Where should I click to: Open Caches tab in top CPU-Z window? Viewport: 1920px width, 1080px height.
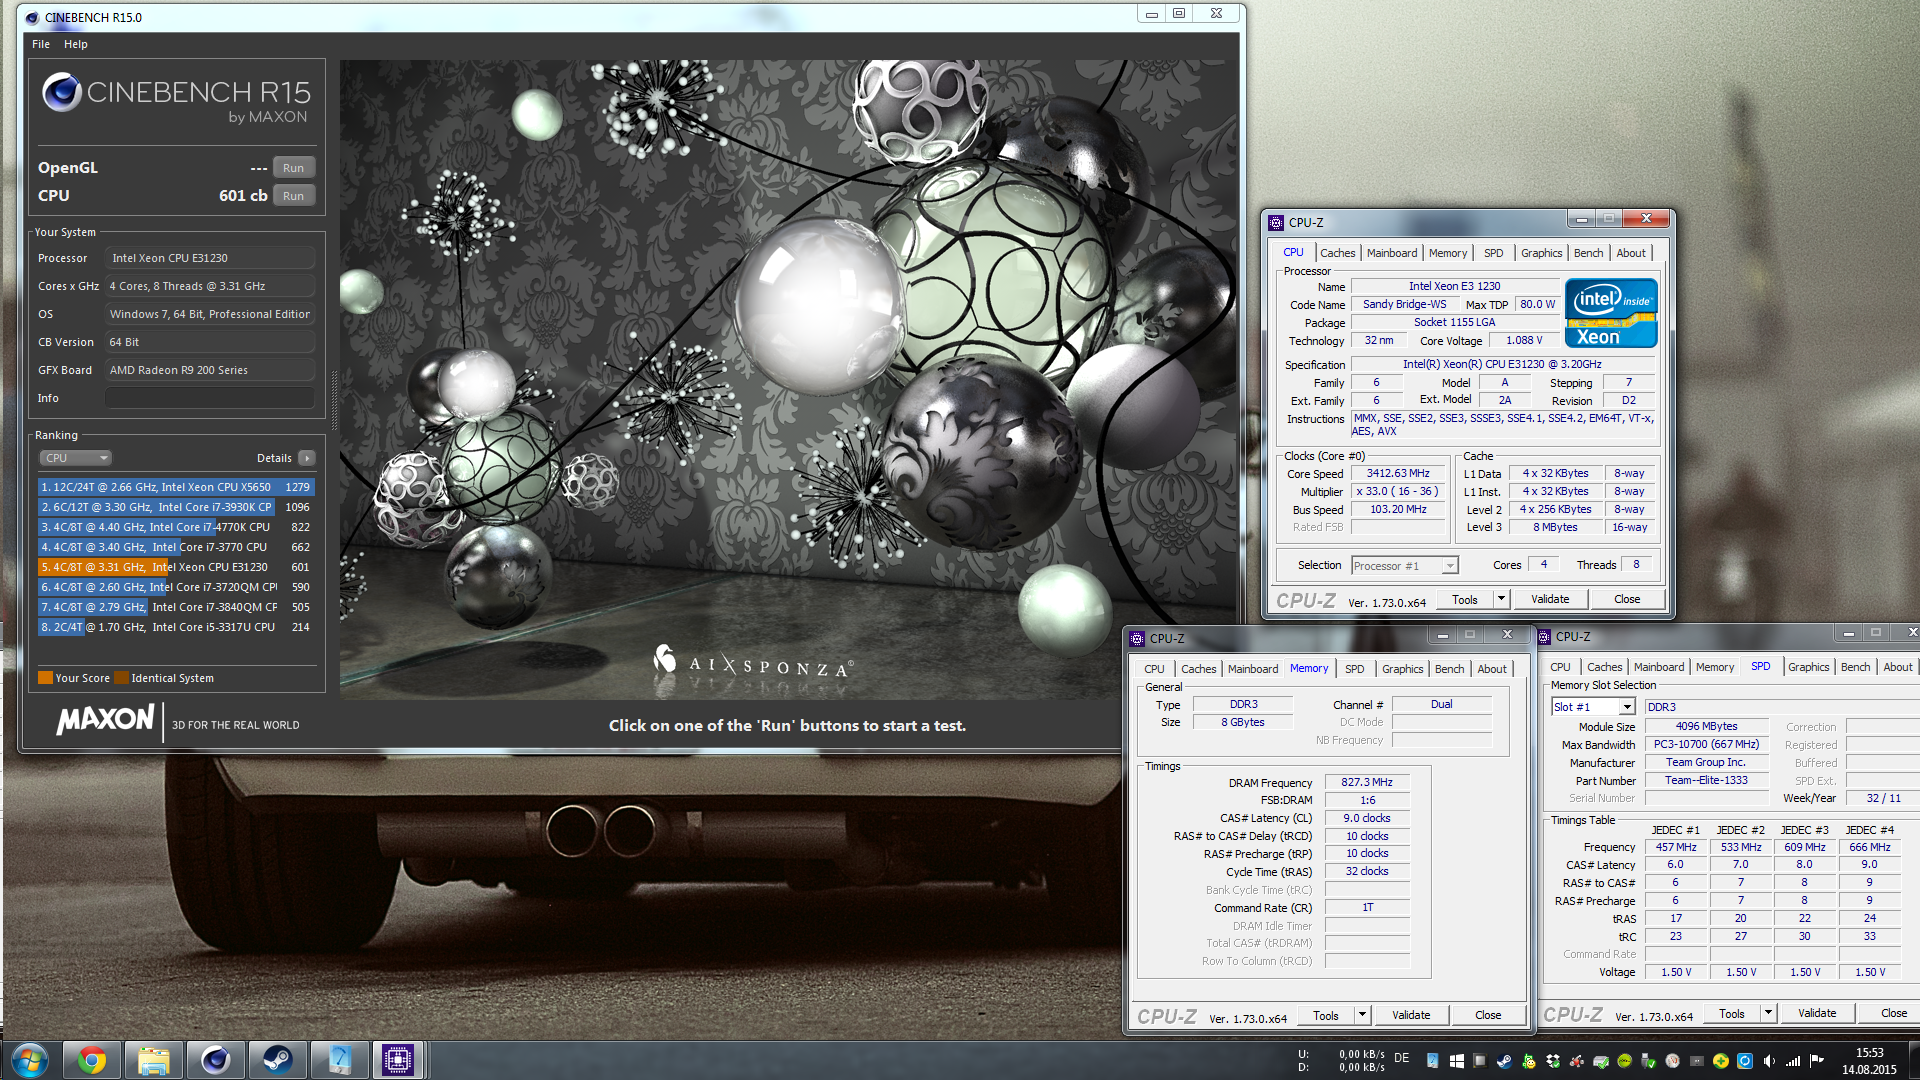[1337, 253]
